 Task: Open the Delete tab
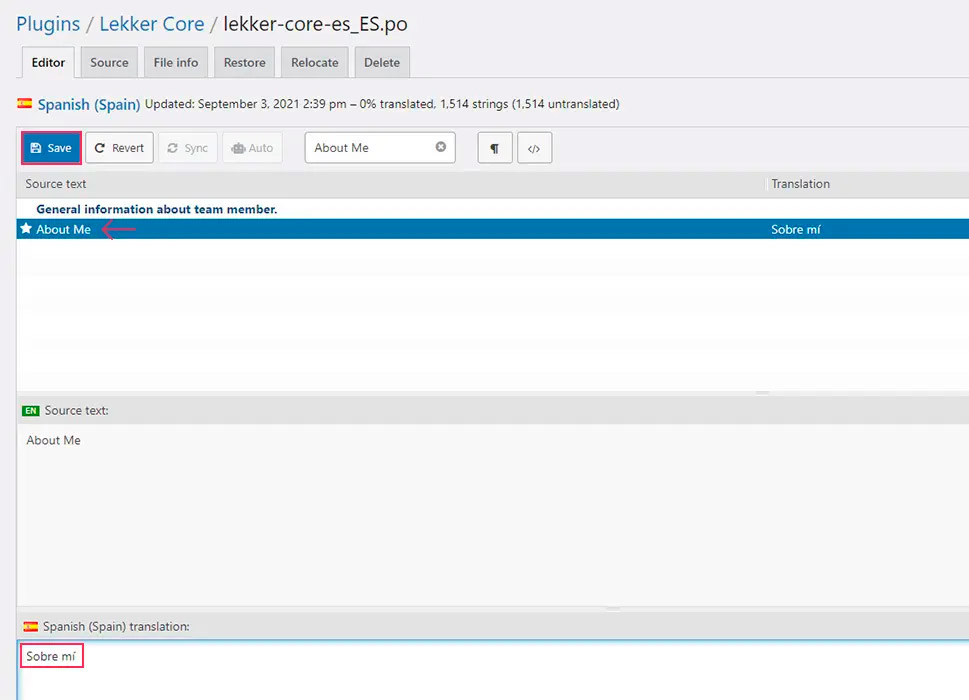point(381,62)
